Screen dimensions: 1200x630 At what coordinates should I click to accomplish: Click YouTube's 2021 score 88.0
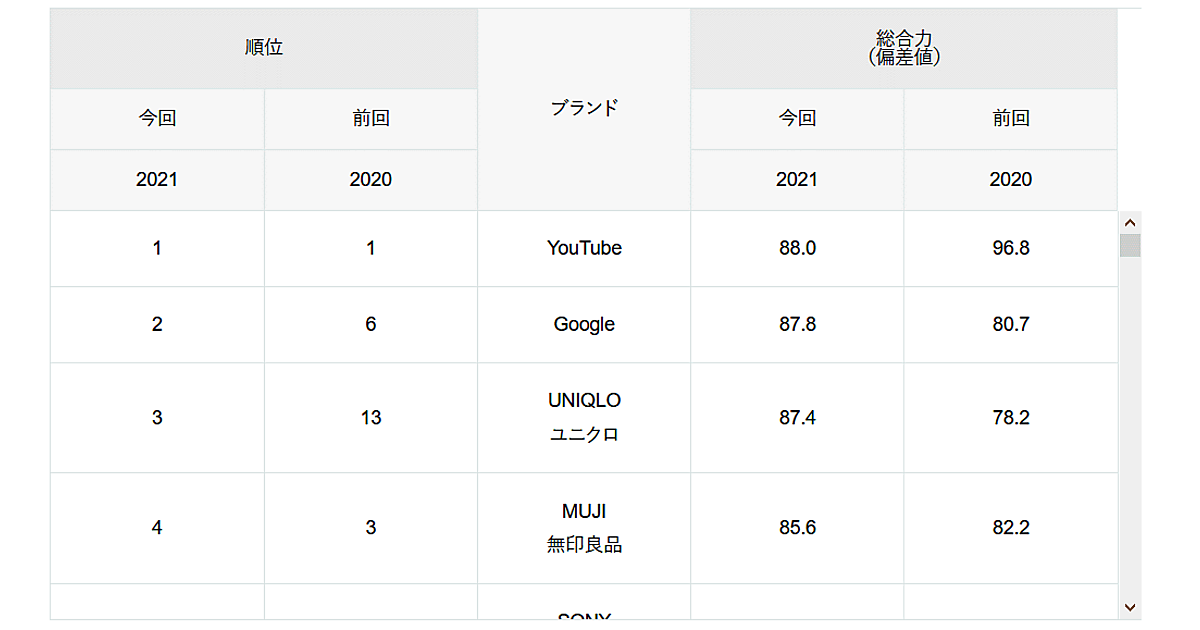click(x=797, y=248)
